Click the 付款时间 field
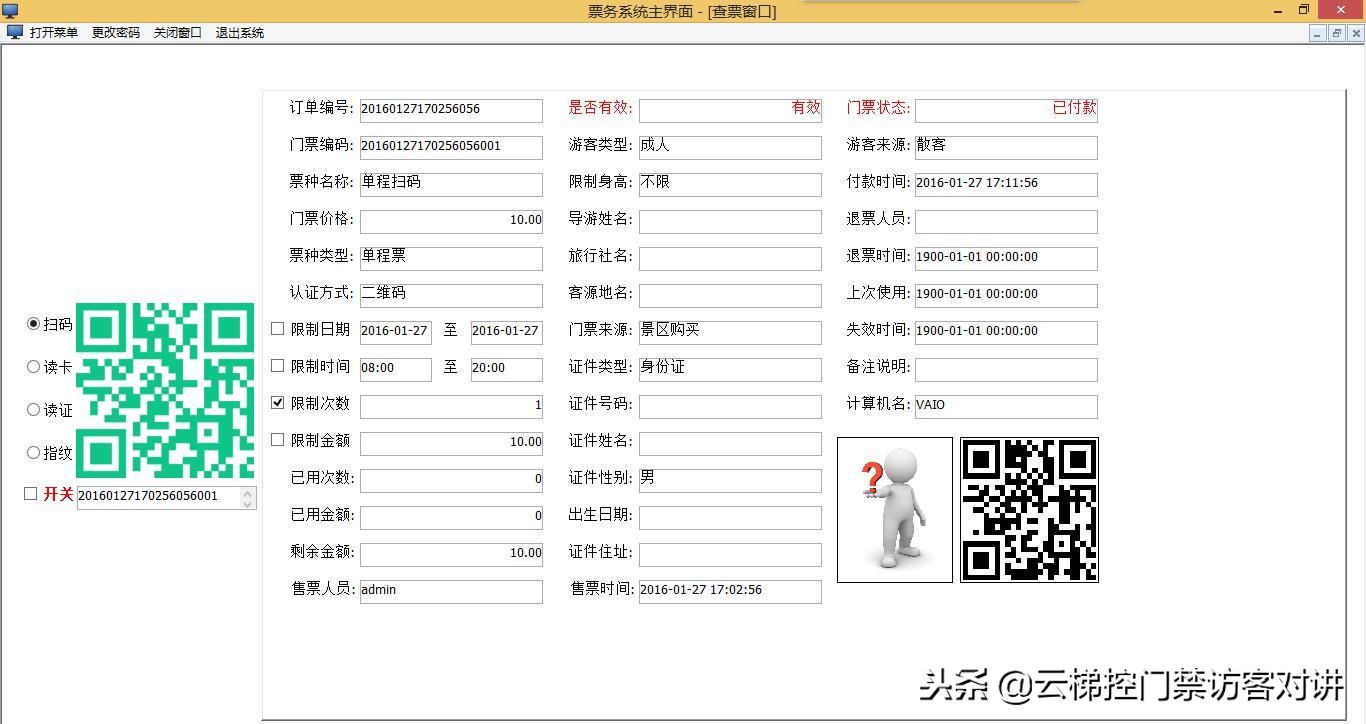The height and width of the screenshot is (724, 1366). tap(1006, 184)
